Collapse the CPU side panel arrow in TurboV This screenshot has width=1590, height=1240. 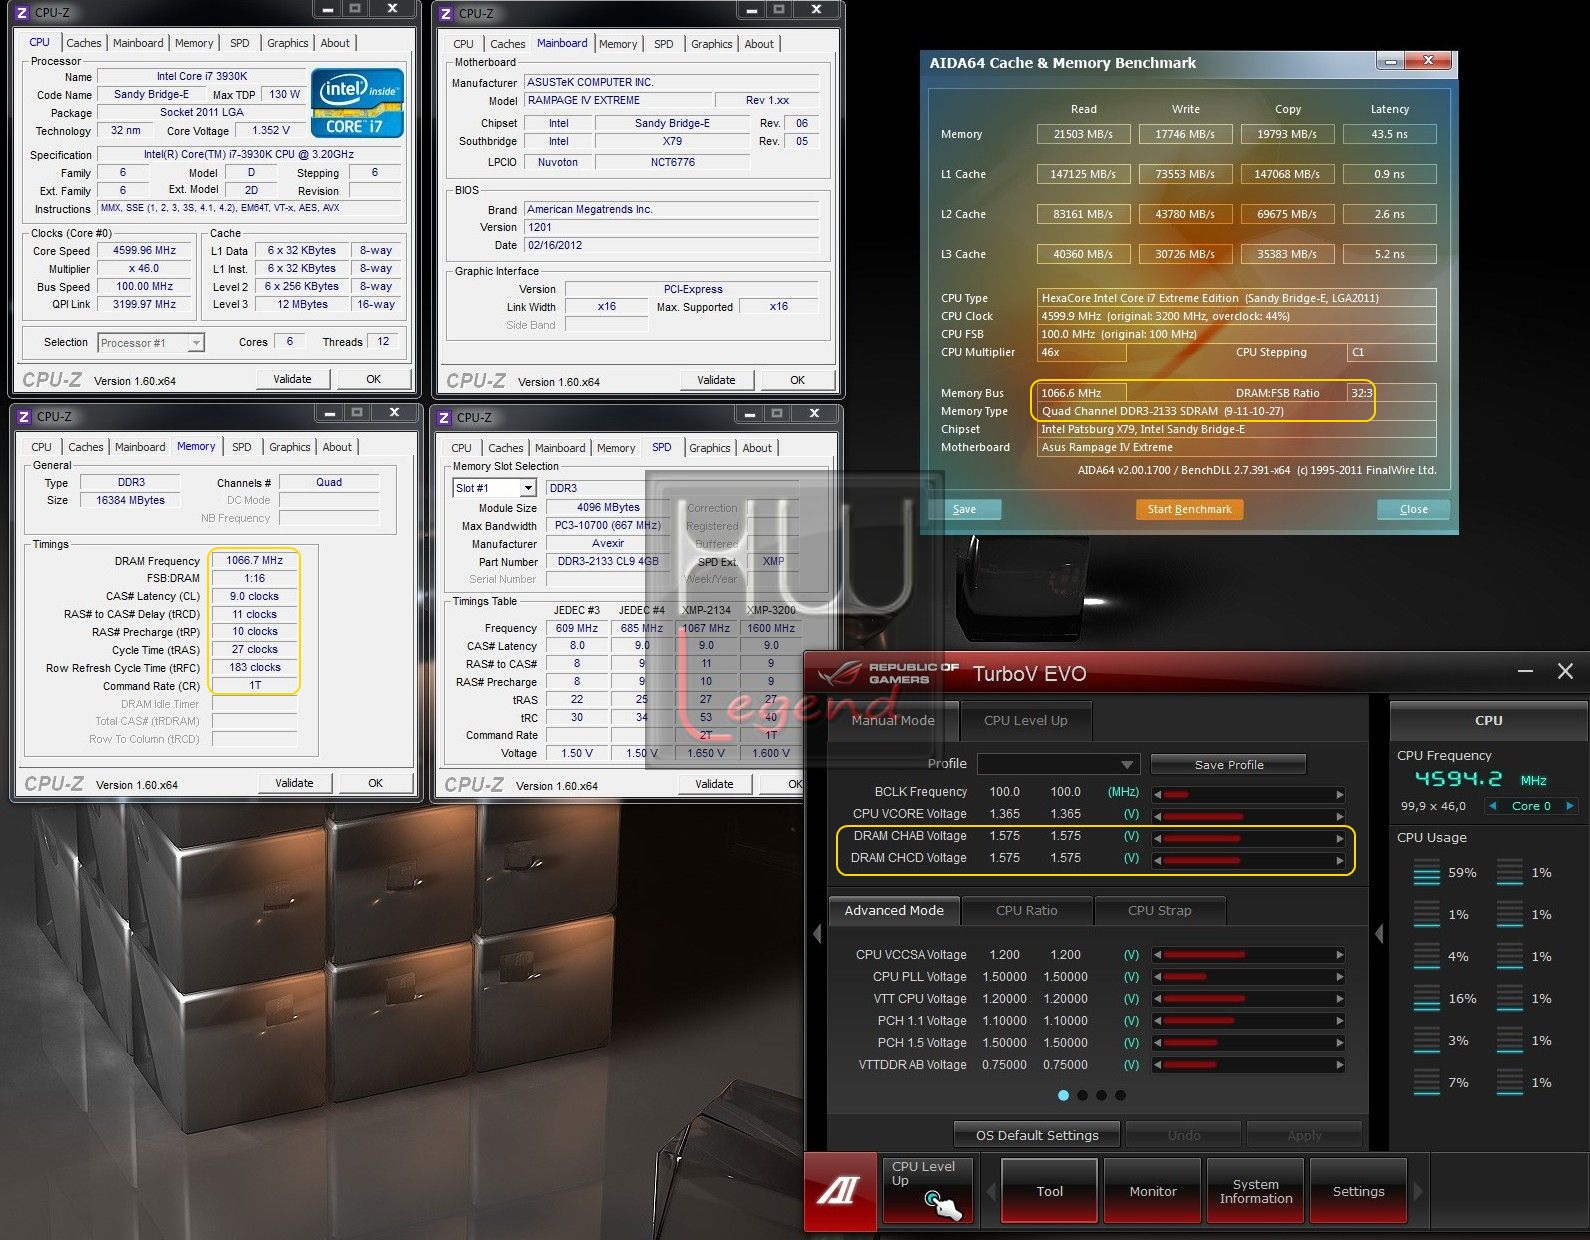1379,934
